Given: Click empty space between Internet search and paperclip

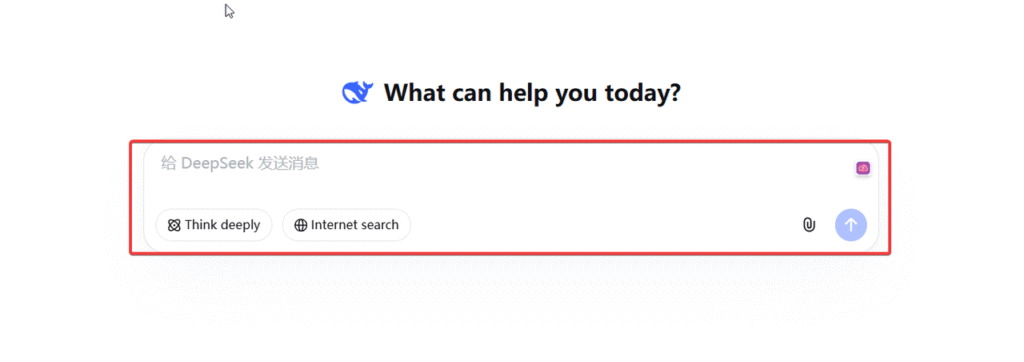Looking at the screenshot, I should tap(604, 225).
